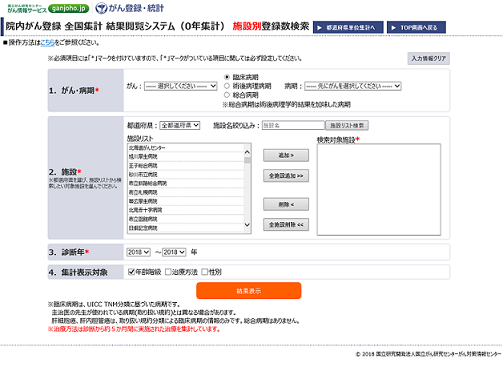Select 北海道がんセンター in facility list
The image size is (503, 367).
pos(186,148)
